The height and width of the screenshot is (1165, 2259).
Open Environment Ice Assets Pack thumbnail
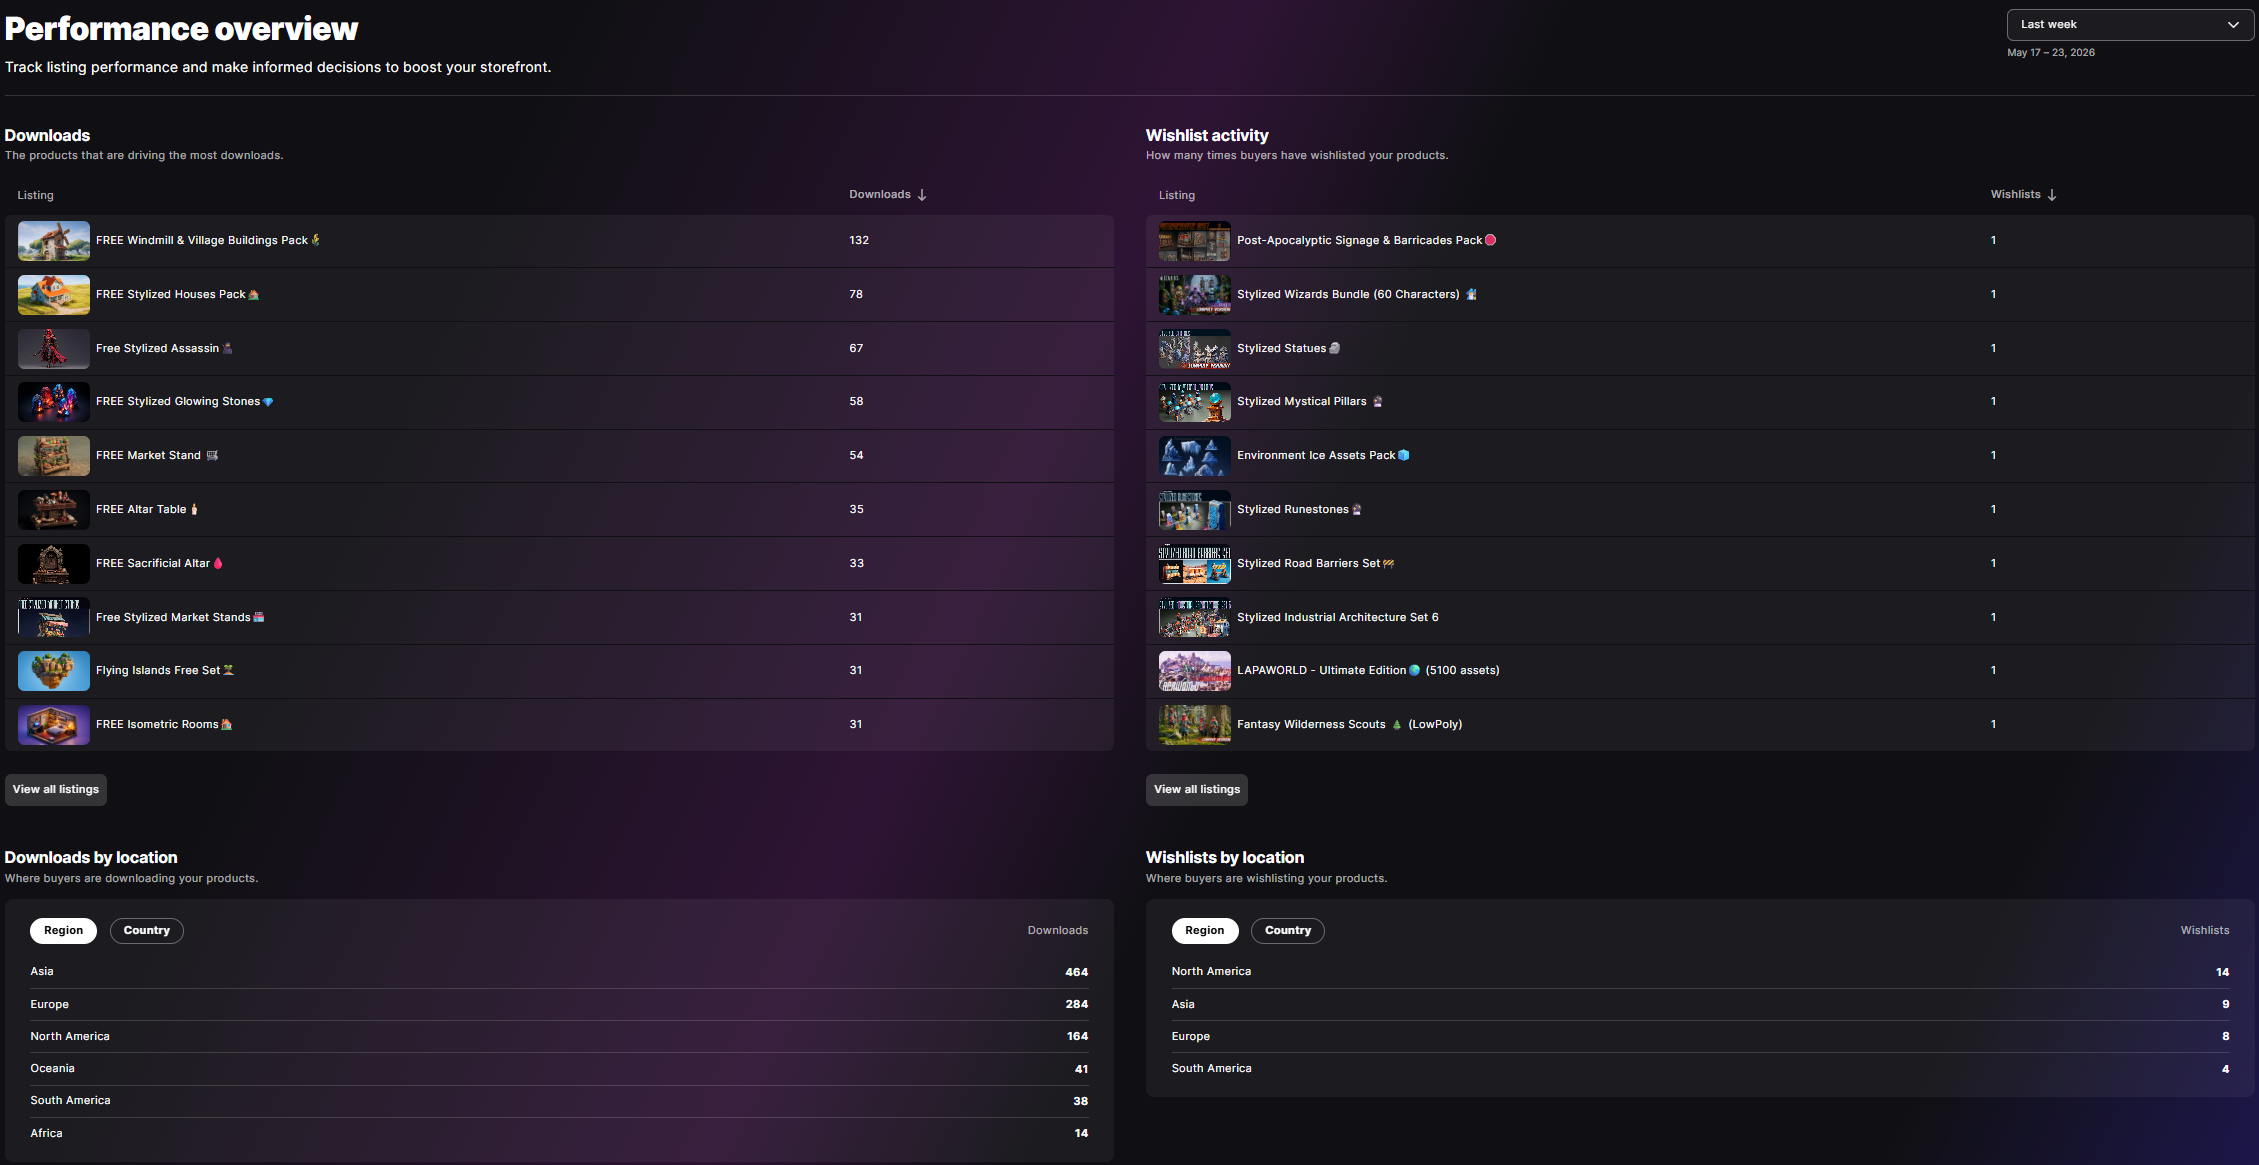1195,456
